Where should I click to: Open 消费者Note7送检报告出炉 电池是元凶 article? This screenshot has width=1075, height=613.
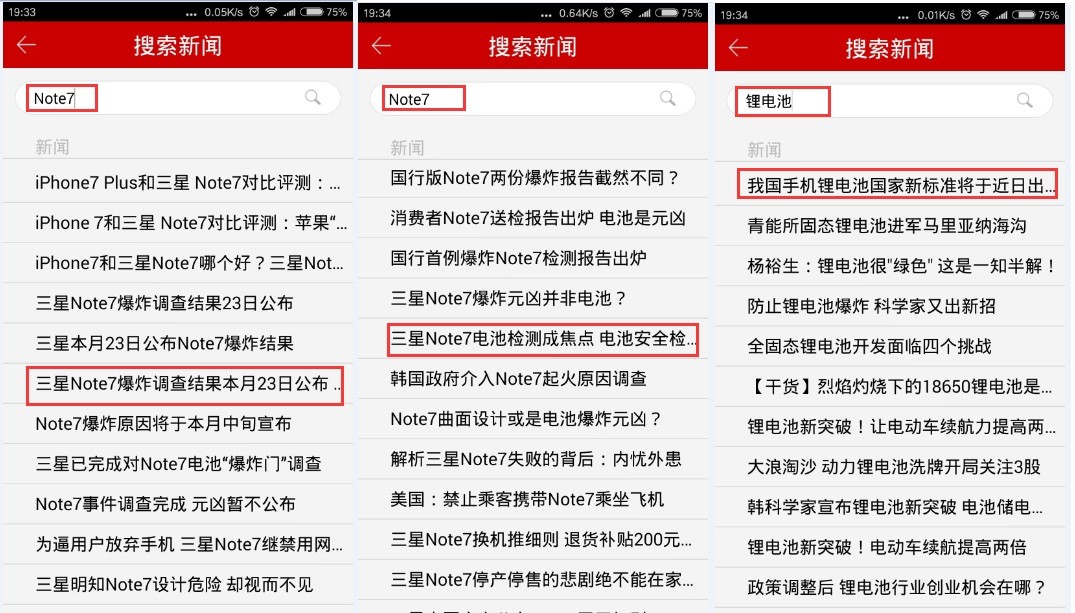click(x=533, y=218)
